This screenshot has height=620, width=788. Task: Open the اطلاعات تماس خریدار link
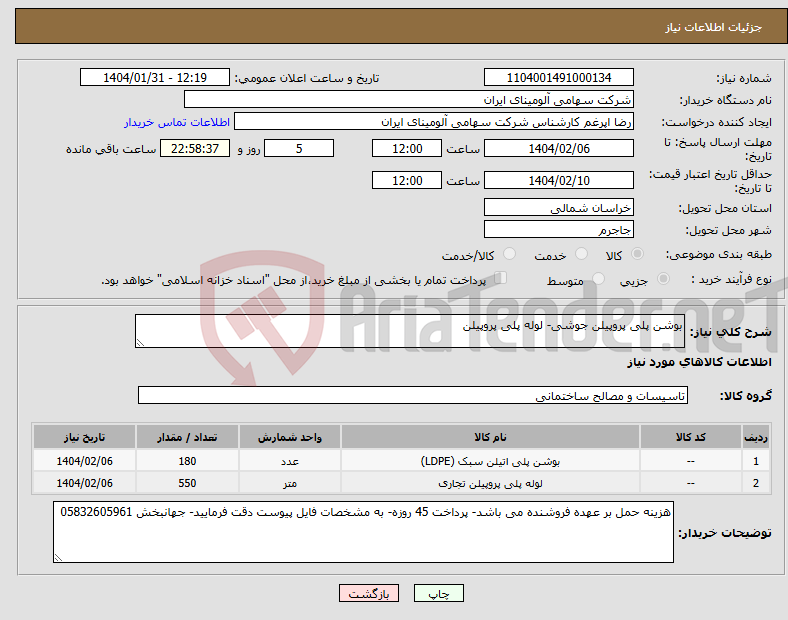177,122
